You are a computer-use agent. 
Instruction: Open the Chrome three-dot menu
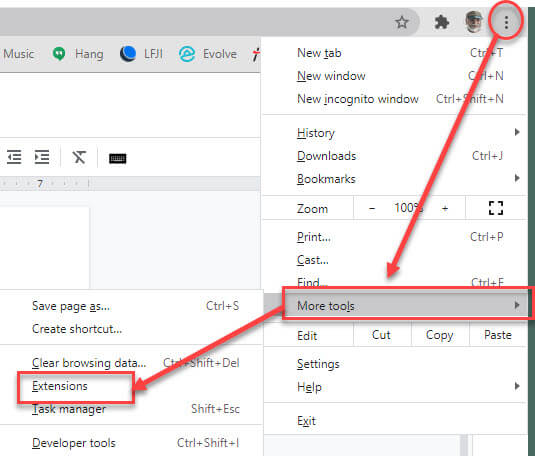tap(506, 23)
